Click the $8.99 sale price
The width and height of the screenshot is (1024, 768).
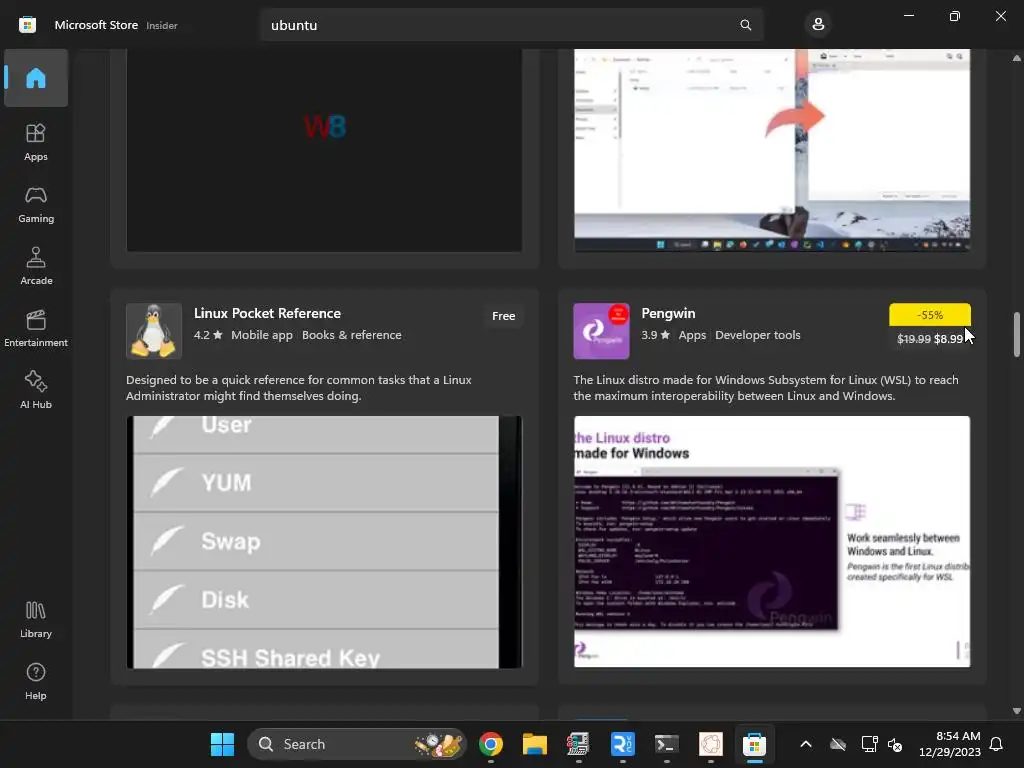[948, 339]
